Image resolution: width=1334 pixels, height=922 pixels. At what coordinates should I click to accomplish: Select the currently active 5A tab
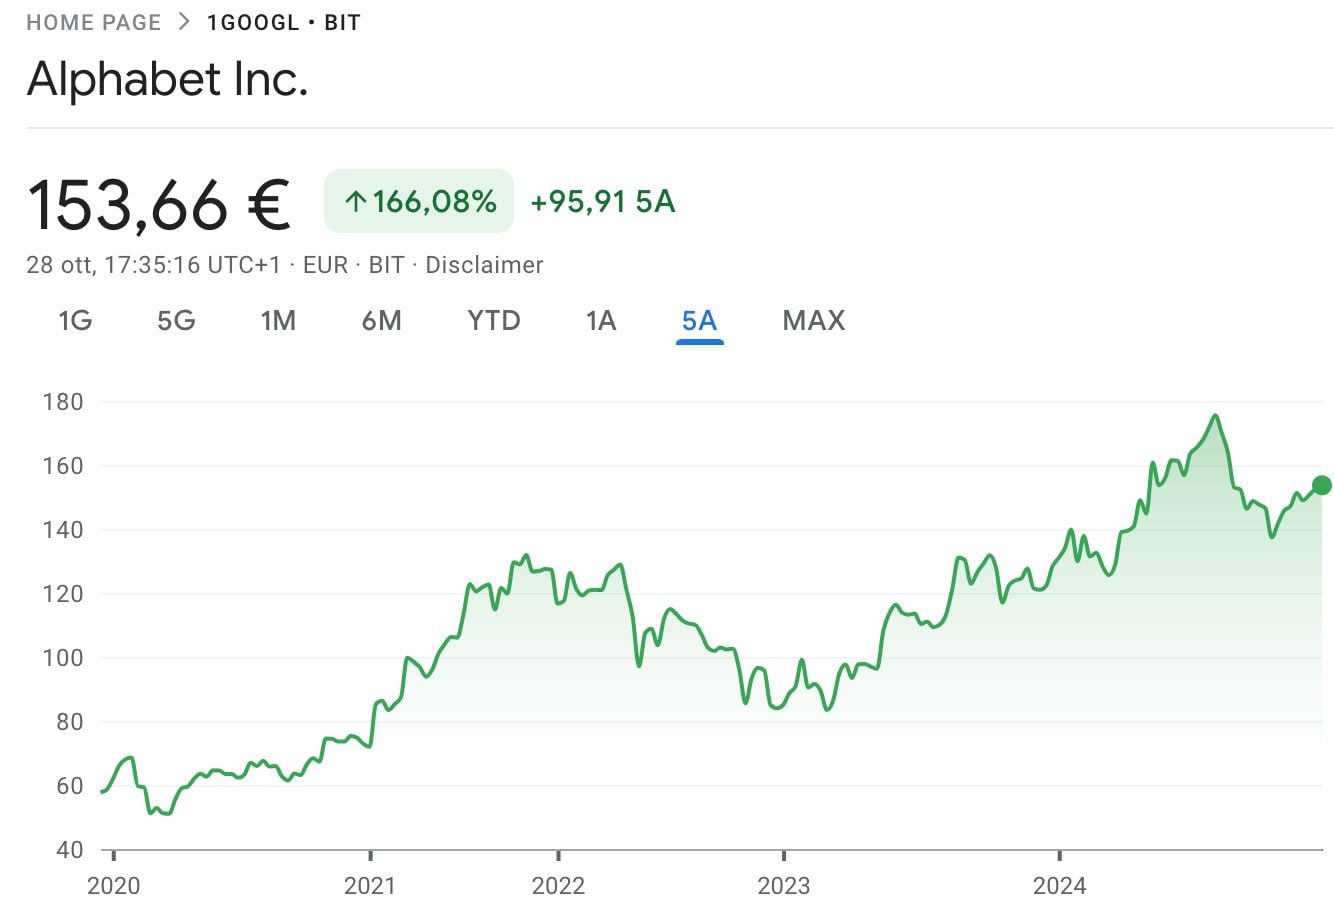[699, 320]
